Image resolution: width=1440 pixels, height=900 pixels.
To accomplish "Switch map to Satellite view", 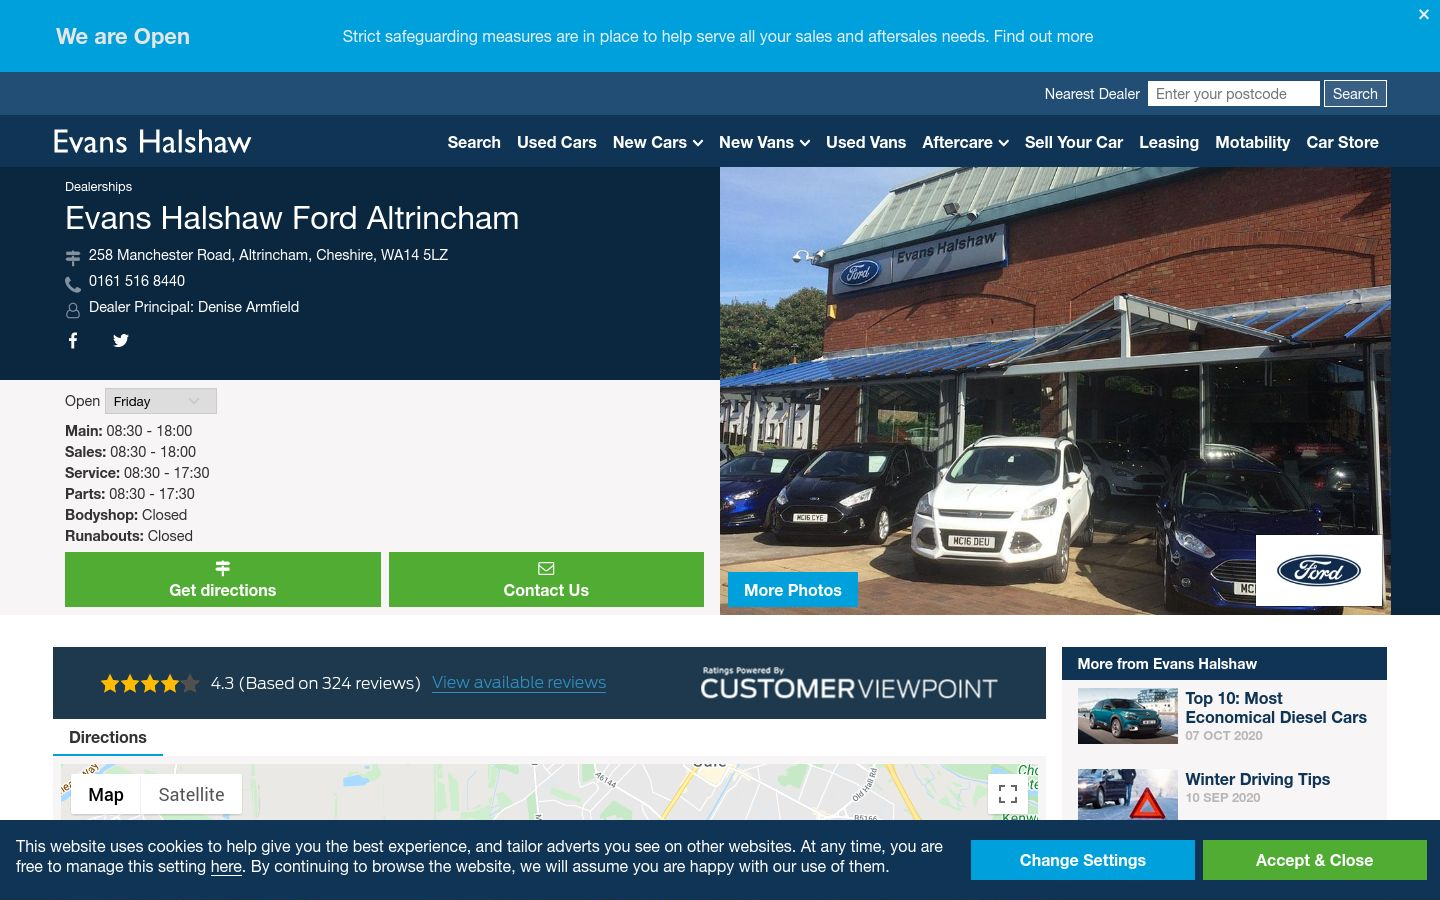I will 191,795.
